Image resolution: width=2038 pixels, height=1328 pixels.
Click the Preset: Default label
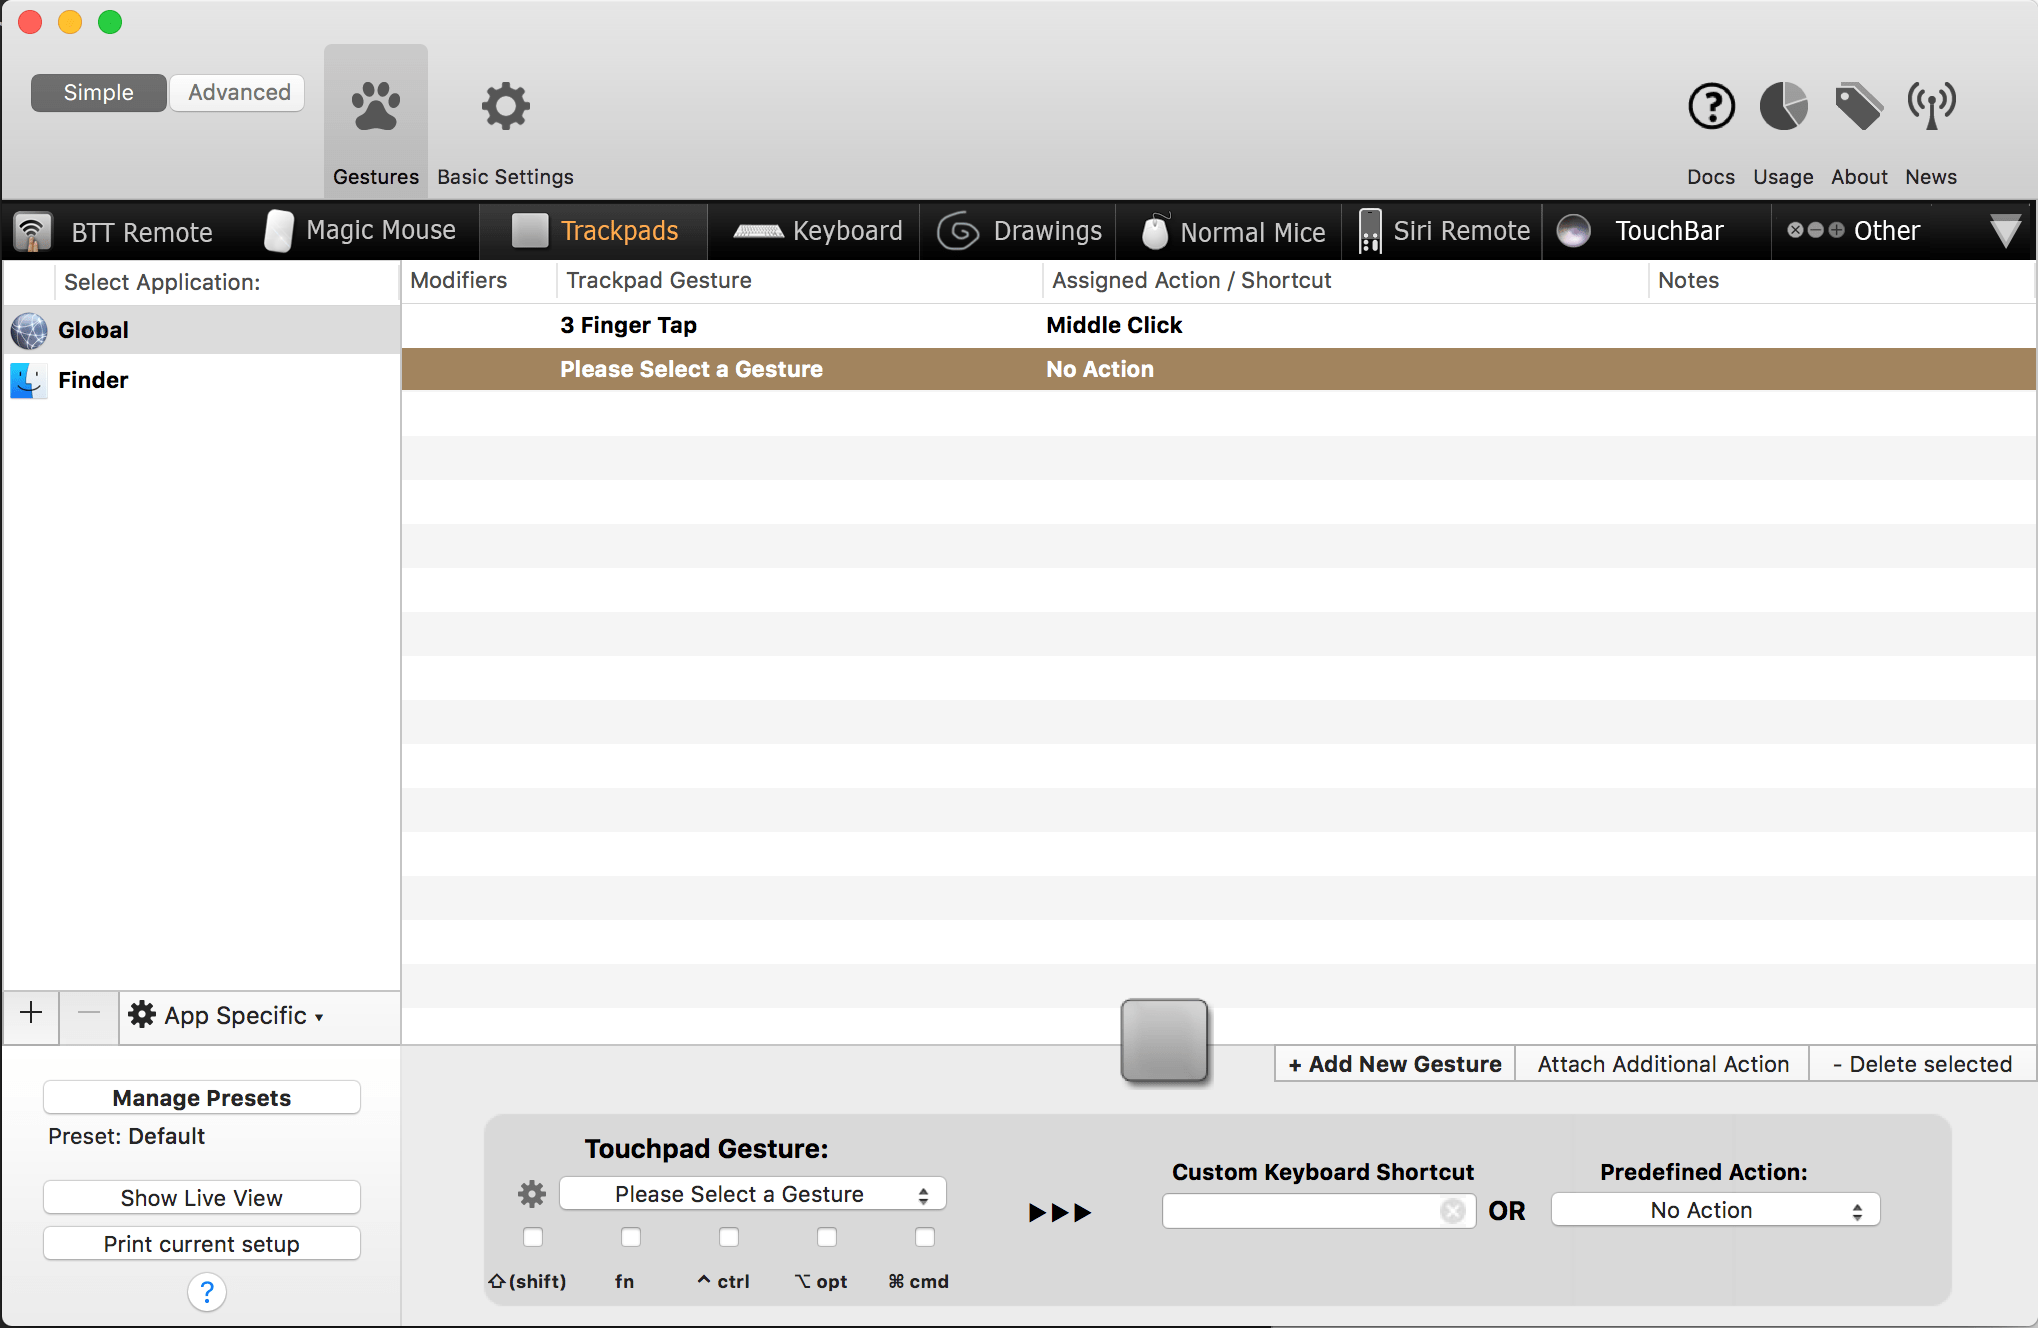point(126,1136)
